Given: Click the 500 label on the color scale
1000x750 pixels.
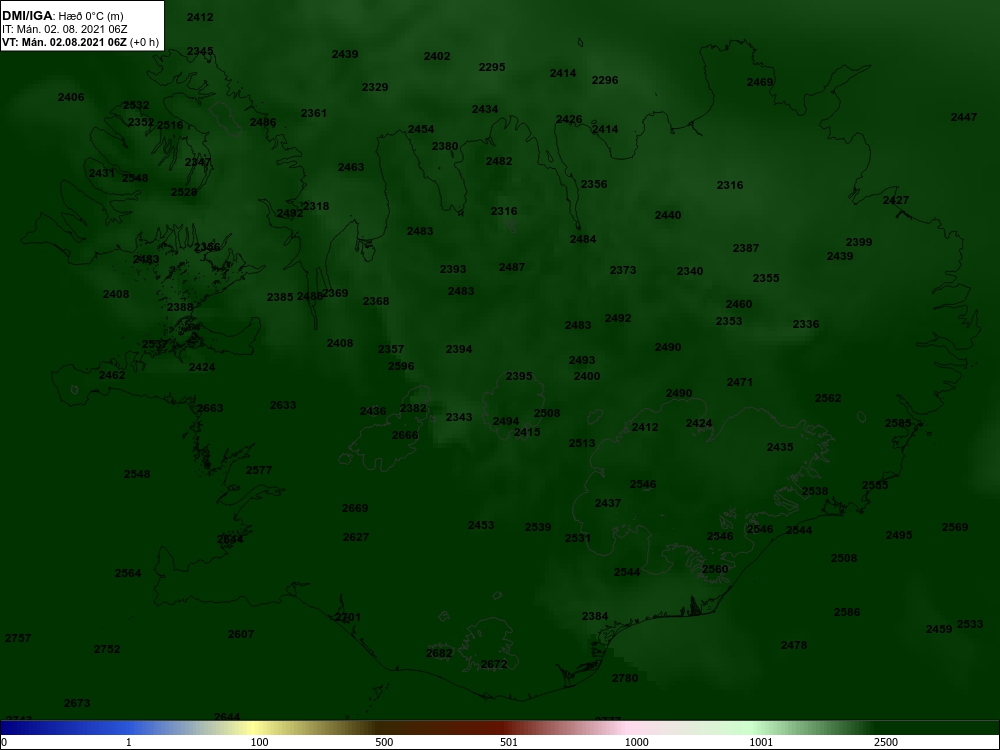Looking at the screenshot, I should point(385,742).
